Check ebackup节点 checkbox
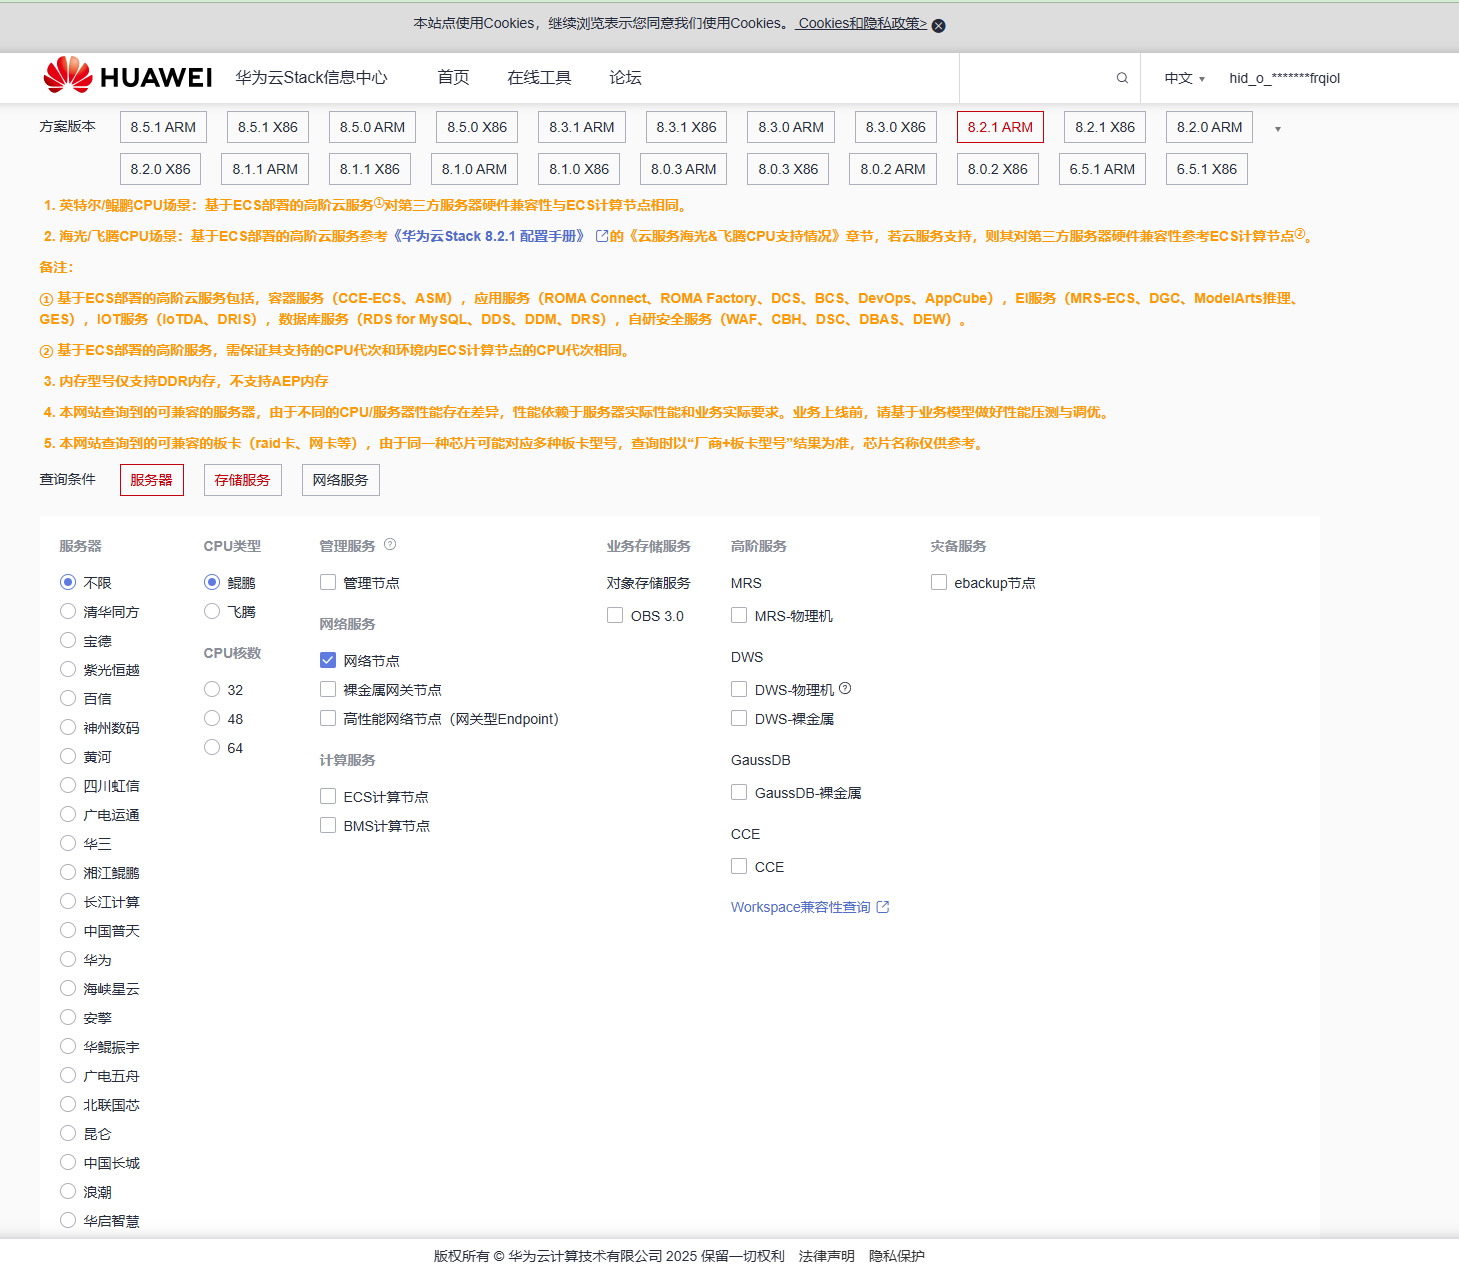Screen dimensions: 1459x1270 939,582
